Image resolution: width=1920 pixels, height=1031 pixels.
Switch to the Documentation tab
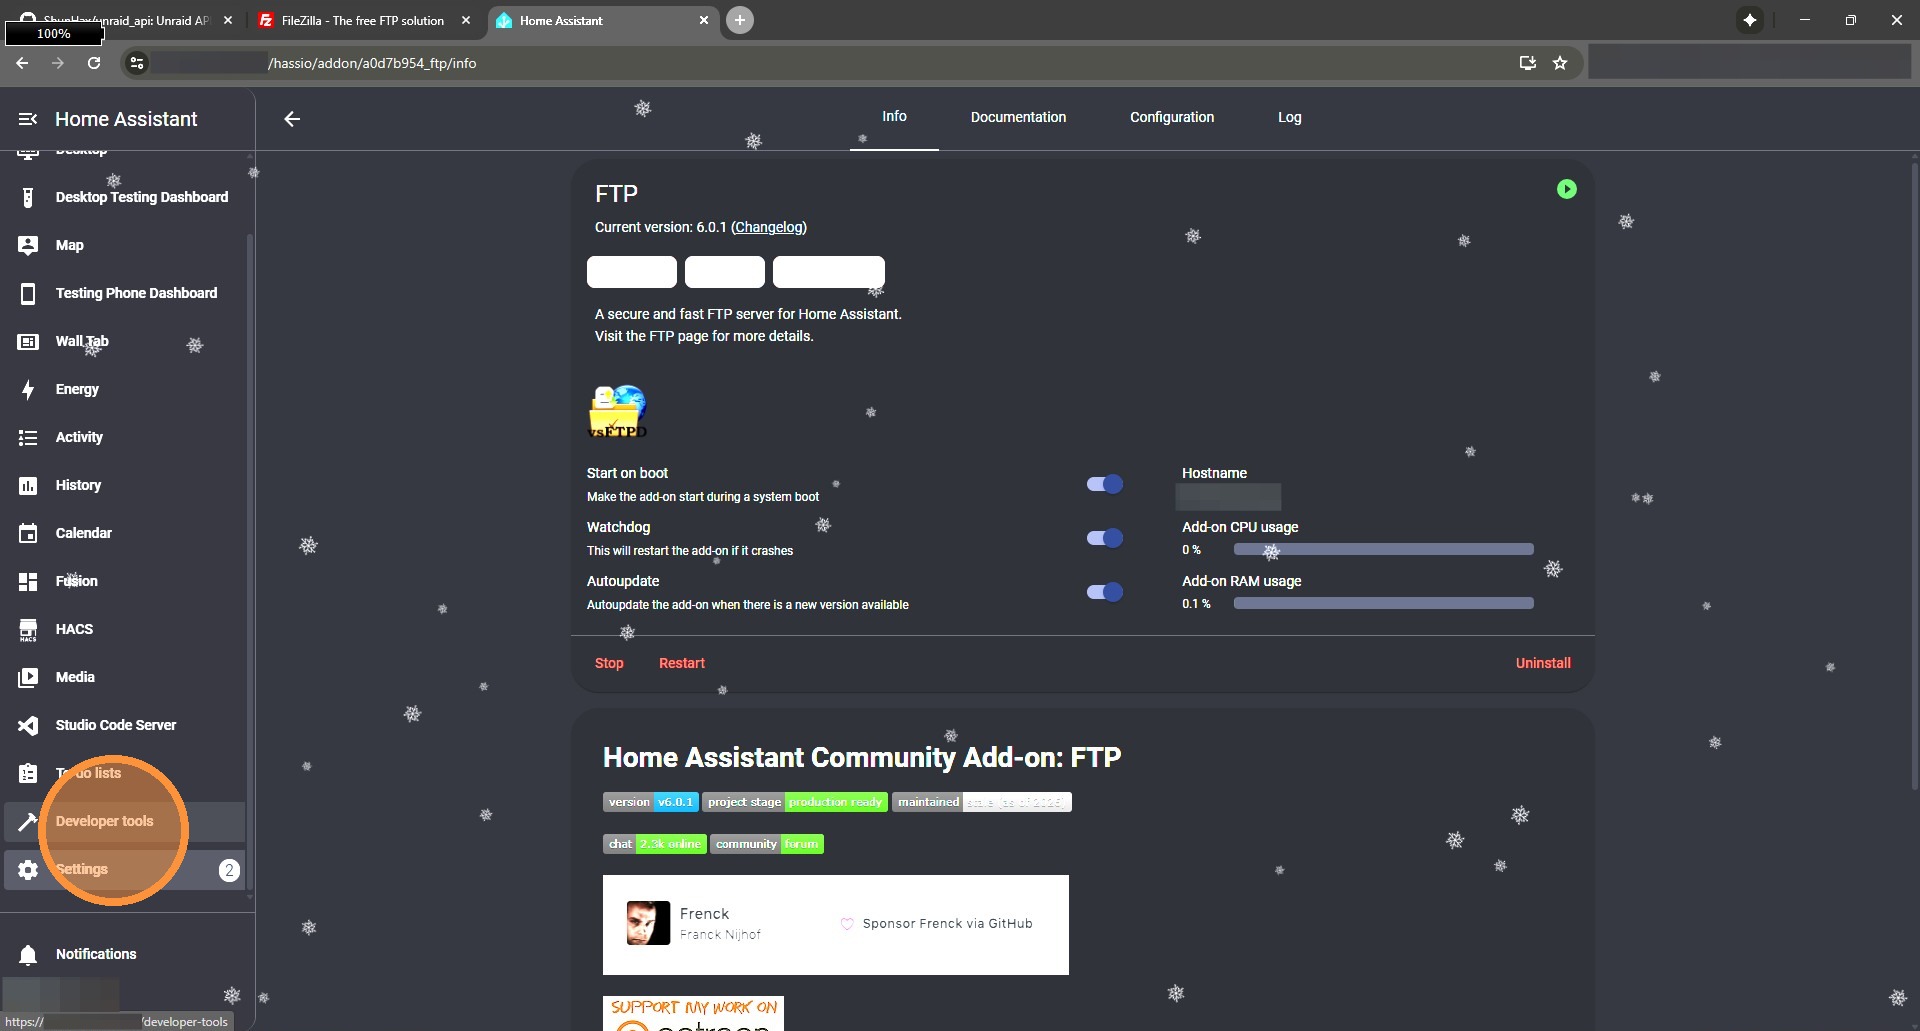pos(1018,117)
